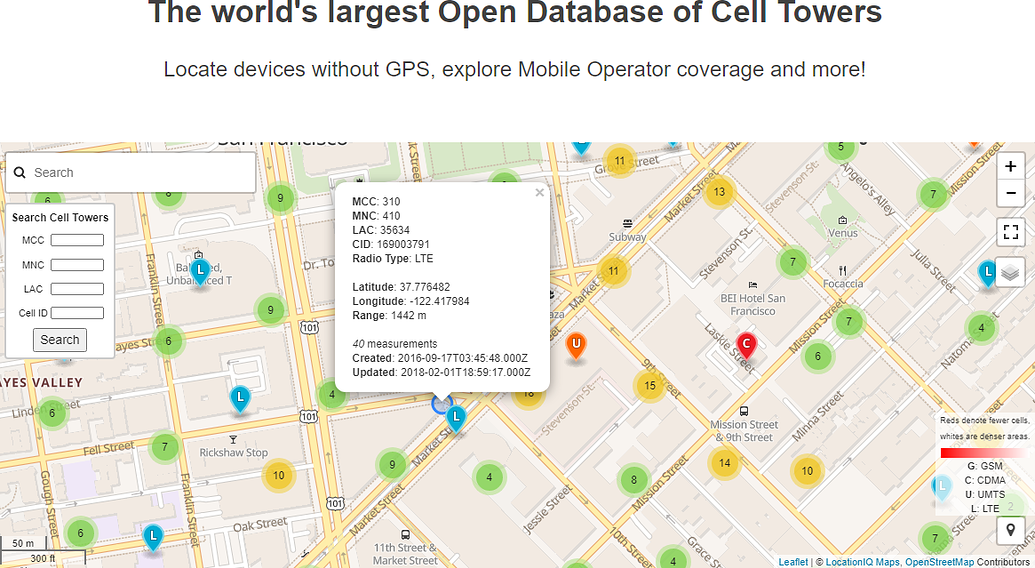The image size is (1035, 568).
Task: Select the orange UMTS tower marker
Action: (x=576, y=347)
